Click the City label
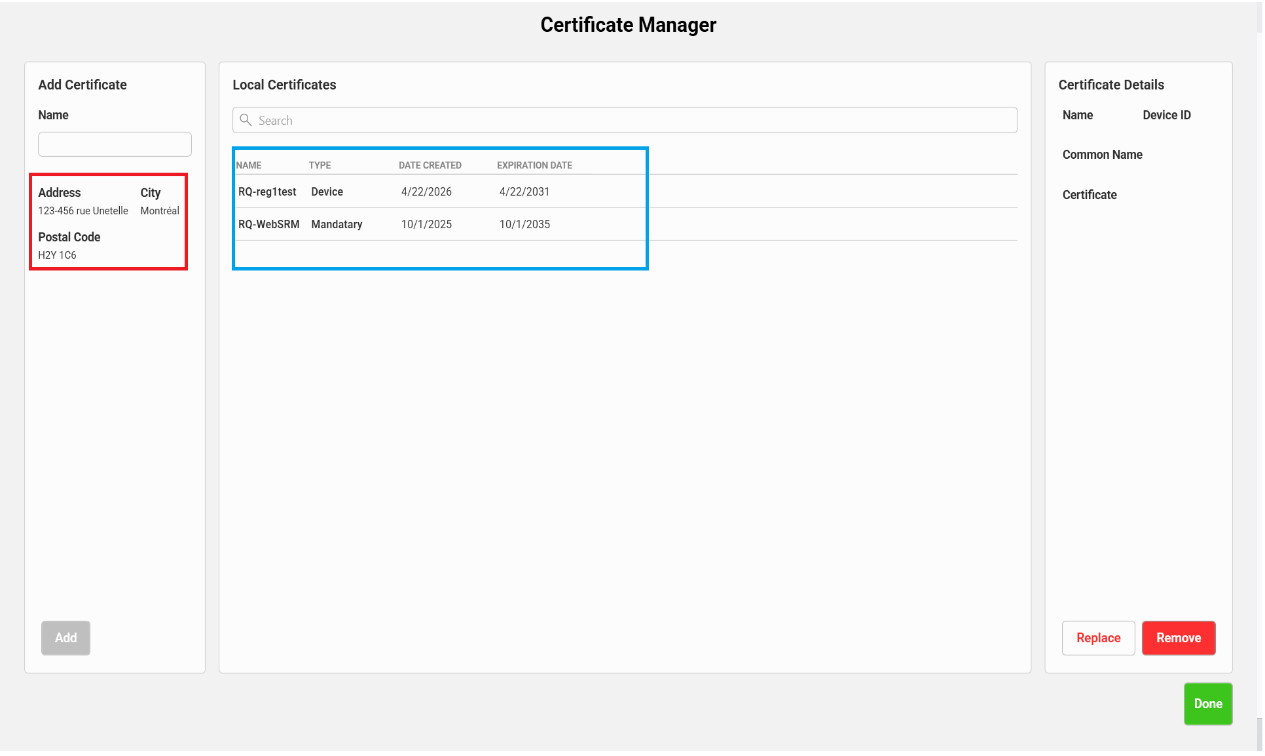1265x756 pixels. [150, 193]
